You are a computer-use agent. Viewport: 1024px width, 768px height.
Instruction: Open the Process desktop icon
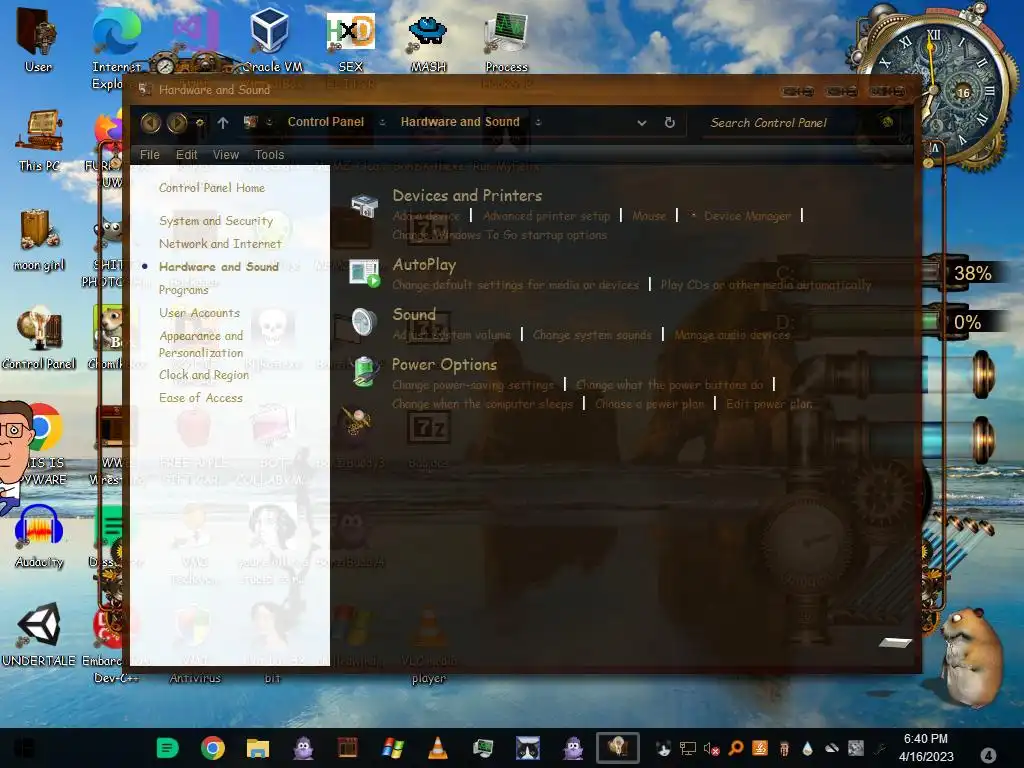506,40
